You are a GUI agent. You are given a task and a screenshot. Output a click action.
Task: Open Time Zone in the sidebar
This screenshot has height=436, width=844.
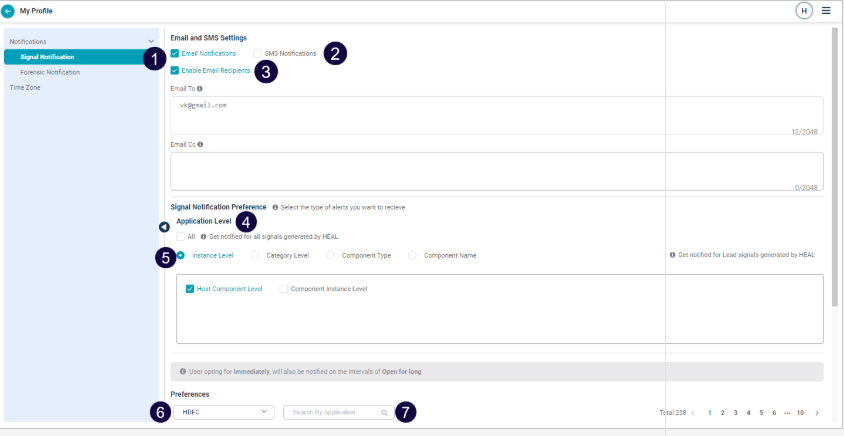(26, 87)
